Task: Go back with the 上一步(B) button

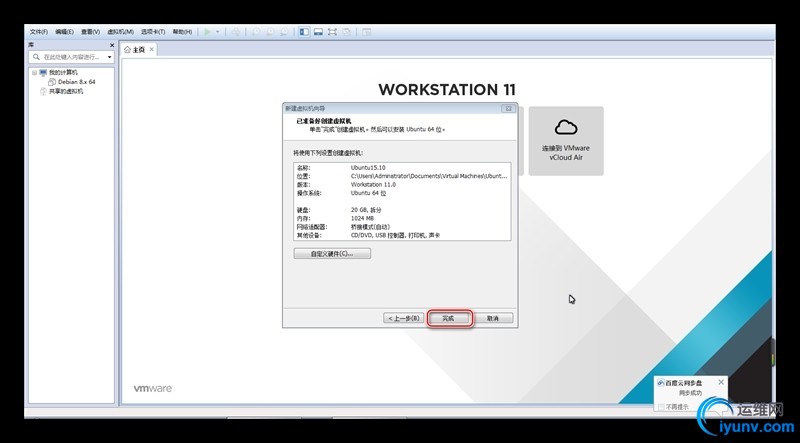Action: 403,318
